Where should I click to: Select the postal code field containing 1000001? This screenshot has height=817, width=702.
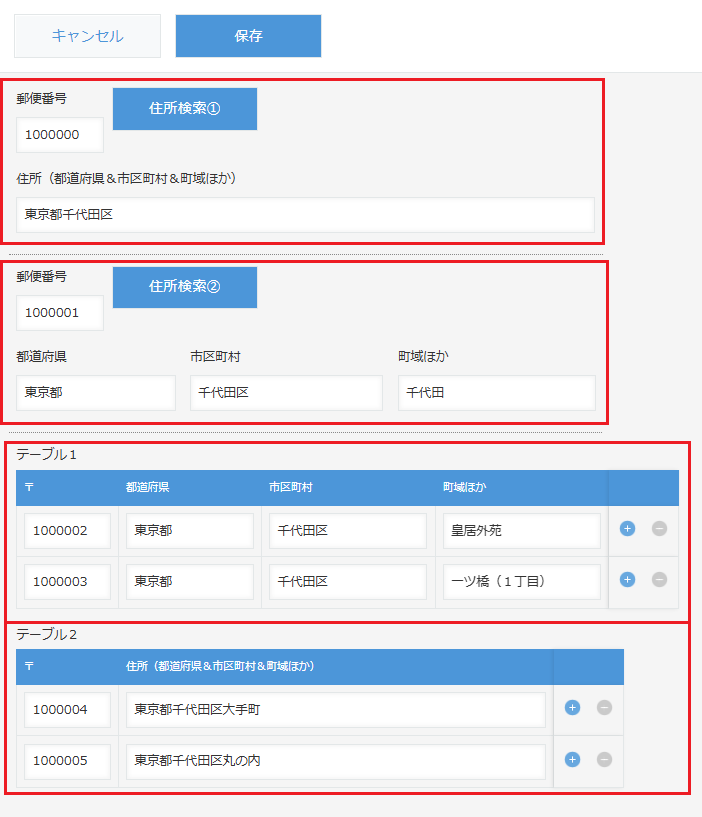point(60,313)
